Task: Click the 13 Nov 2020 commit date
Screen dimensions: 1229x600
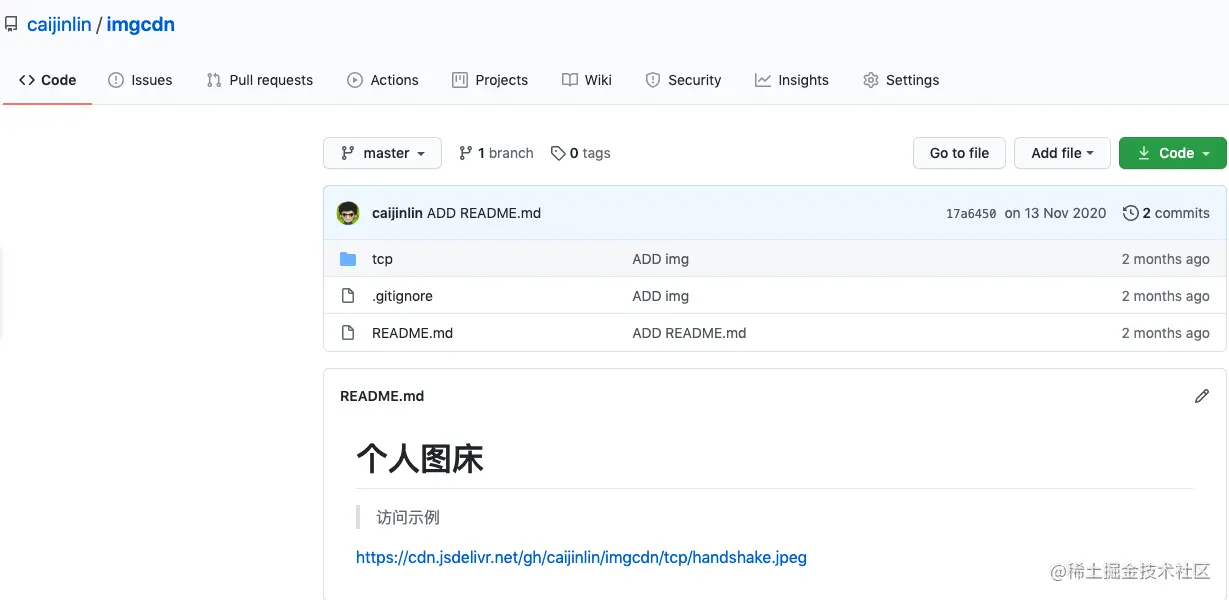Action: [x=1055, y=213]
